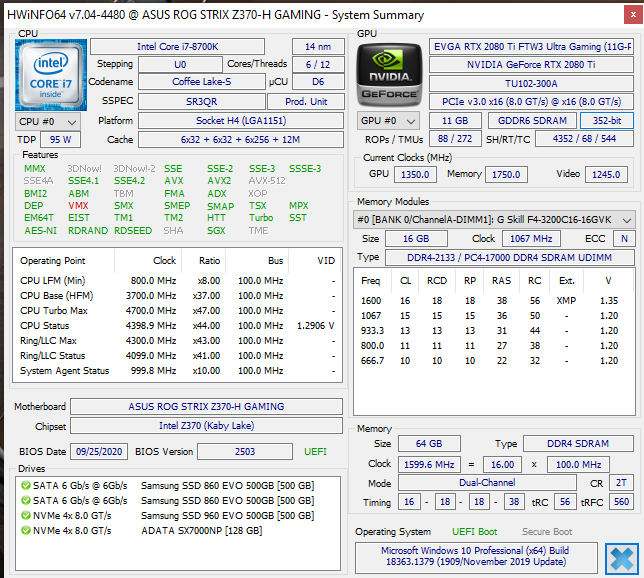Click the CPU LFM (Min) row
644x578 pixels.
point(177,281)
